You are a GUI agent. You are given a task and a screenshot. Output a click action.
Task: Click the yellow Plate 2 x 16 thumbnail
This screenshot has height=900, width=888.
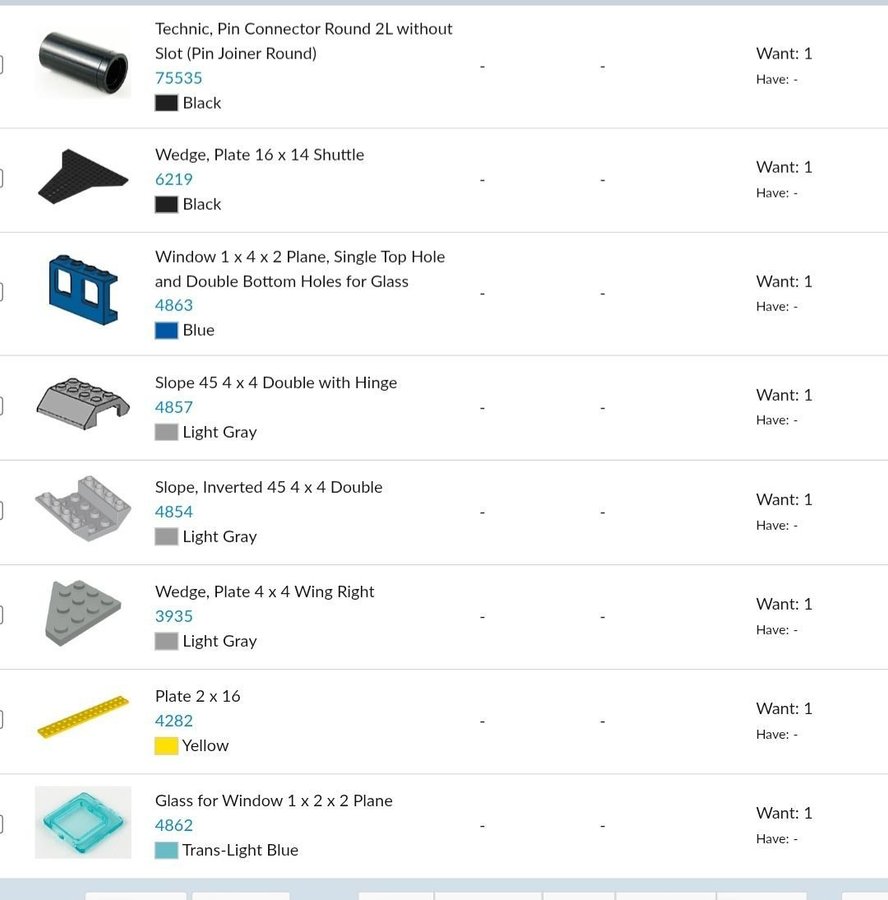83,717
